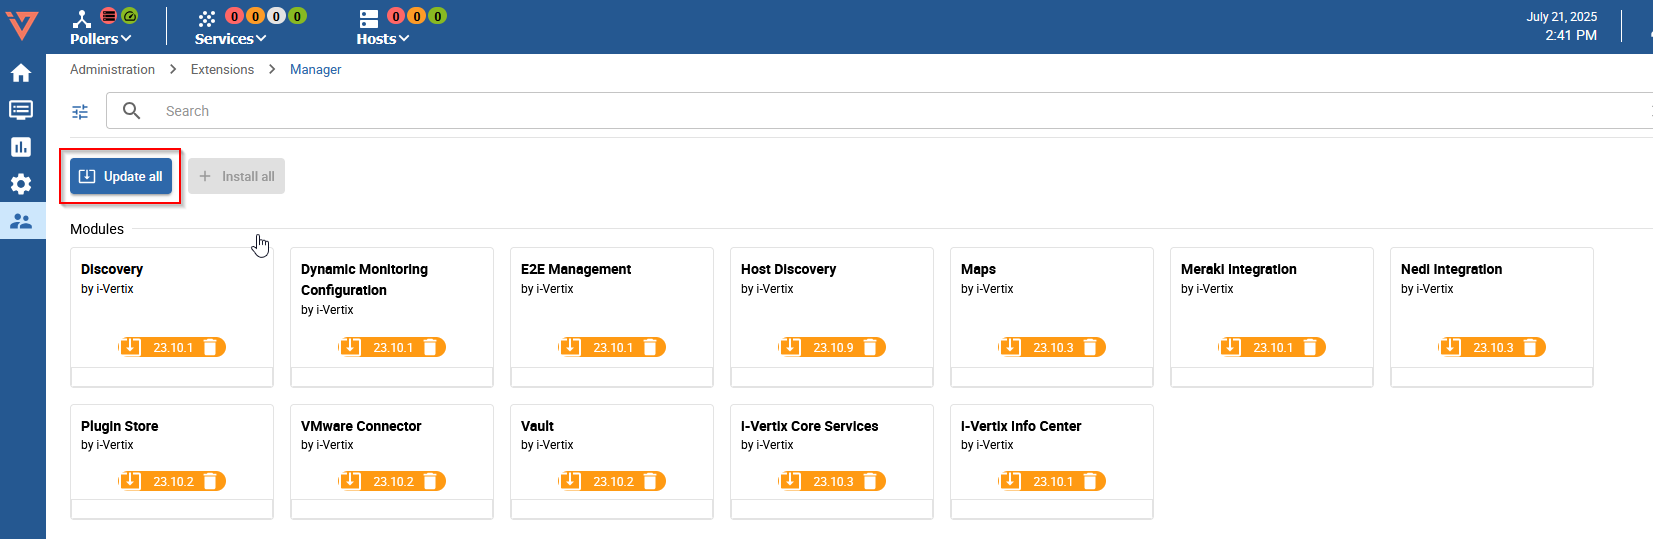1653x539 pixels.
Task: Delete Dynamic Monitoring Configuration module
Action: [430, 347]
